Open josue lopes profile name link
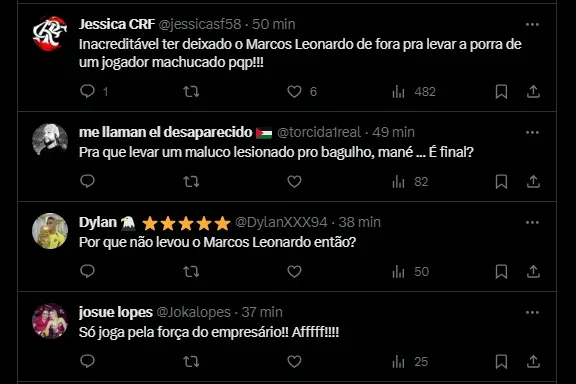Viewport: 576px width, 384px height. (x=116, y=312)
